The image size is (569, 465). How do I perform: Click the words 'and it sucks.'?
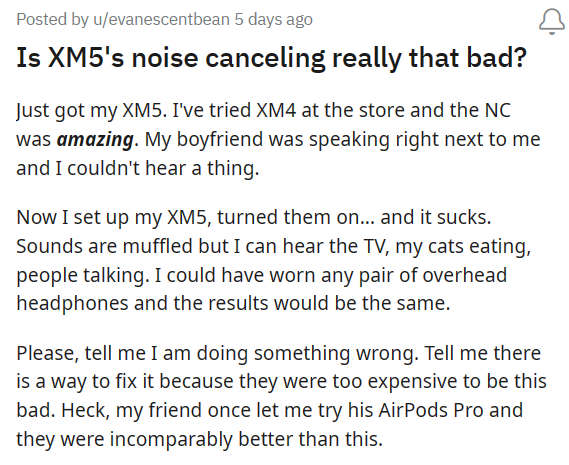[435, 217]
